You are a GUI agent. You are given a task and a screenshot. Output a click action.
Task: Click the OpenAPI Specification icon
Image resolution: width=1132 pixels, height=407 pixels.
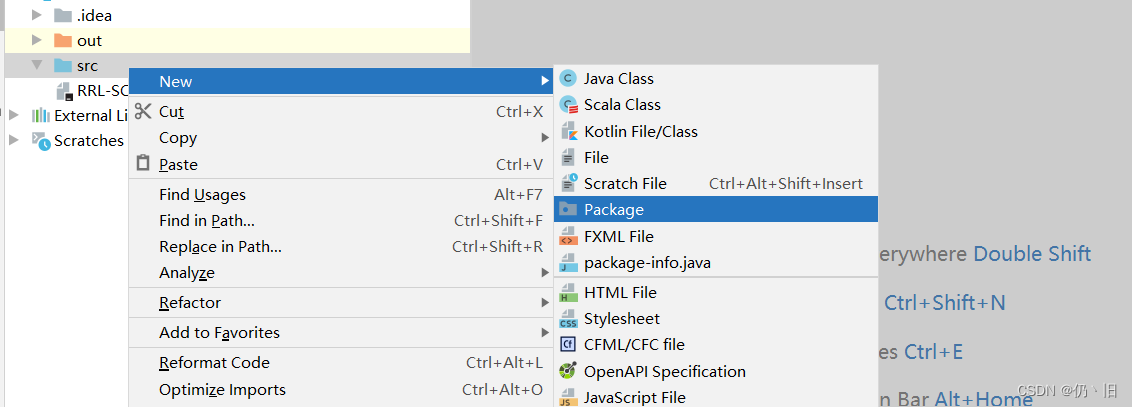569,371
